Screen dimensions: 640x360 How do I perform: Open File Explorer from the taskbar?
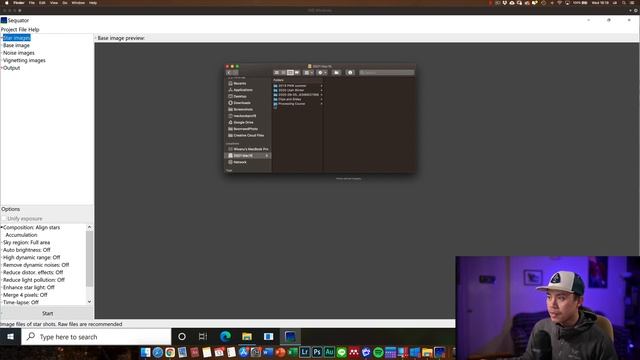coord(247,337)
